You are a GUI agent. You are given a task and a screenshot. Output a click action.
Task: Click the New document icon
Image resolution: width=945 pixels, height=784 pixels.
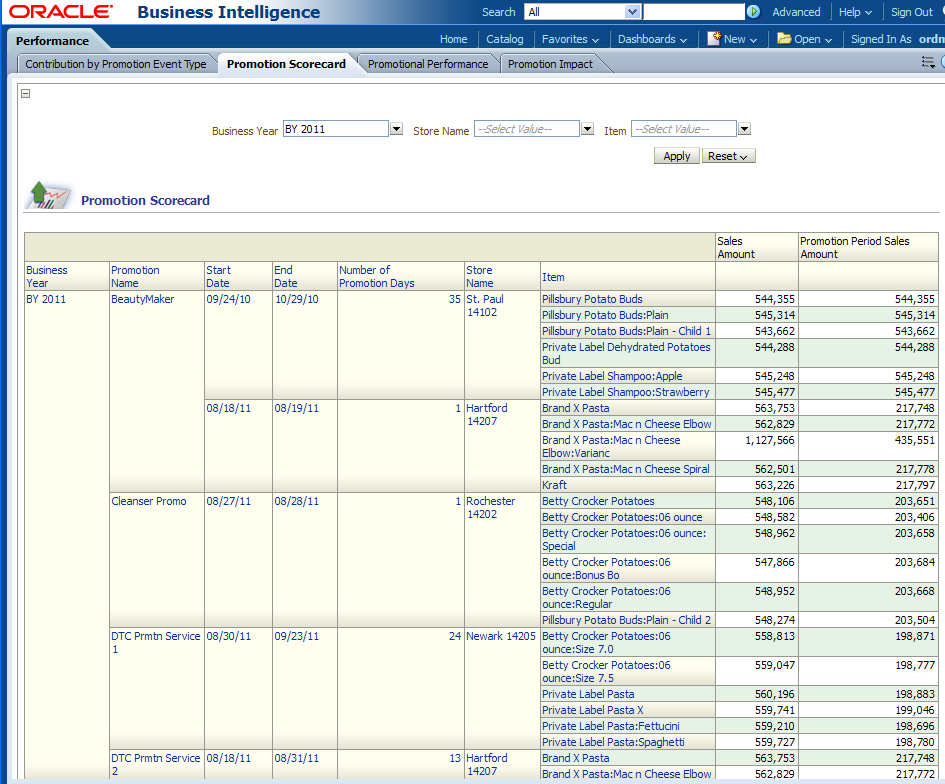pyautogui.click(x=714, y=38)
